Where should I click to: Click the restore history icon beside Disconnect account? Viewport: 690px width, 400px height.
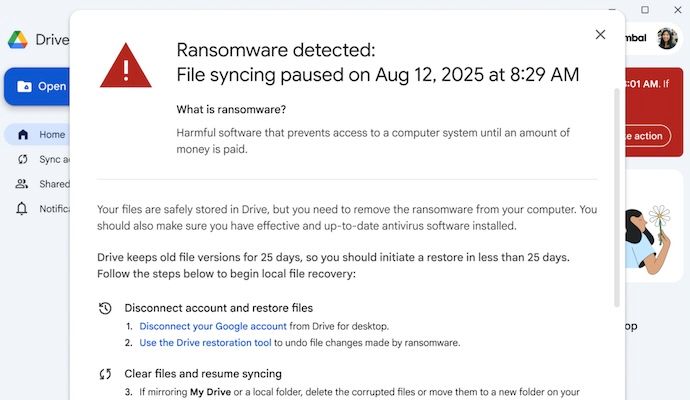click(105, 308)
